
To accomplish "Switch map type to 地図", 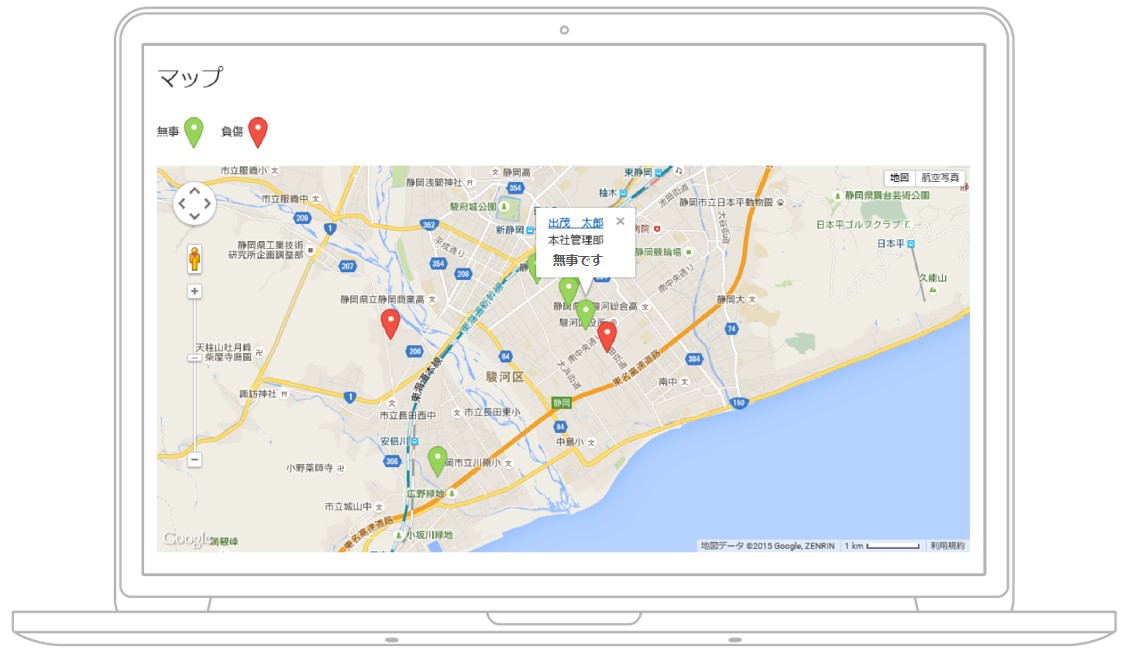I will coord(899,178).
